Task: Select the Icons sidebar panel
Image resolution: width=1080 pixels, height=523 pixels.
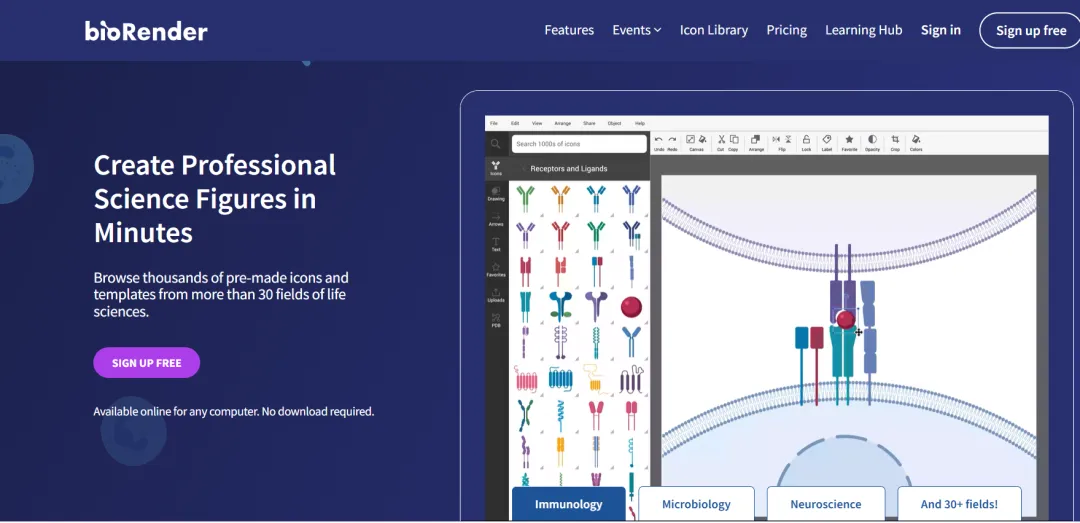Action: (496, 169)
